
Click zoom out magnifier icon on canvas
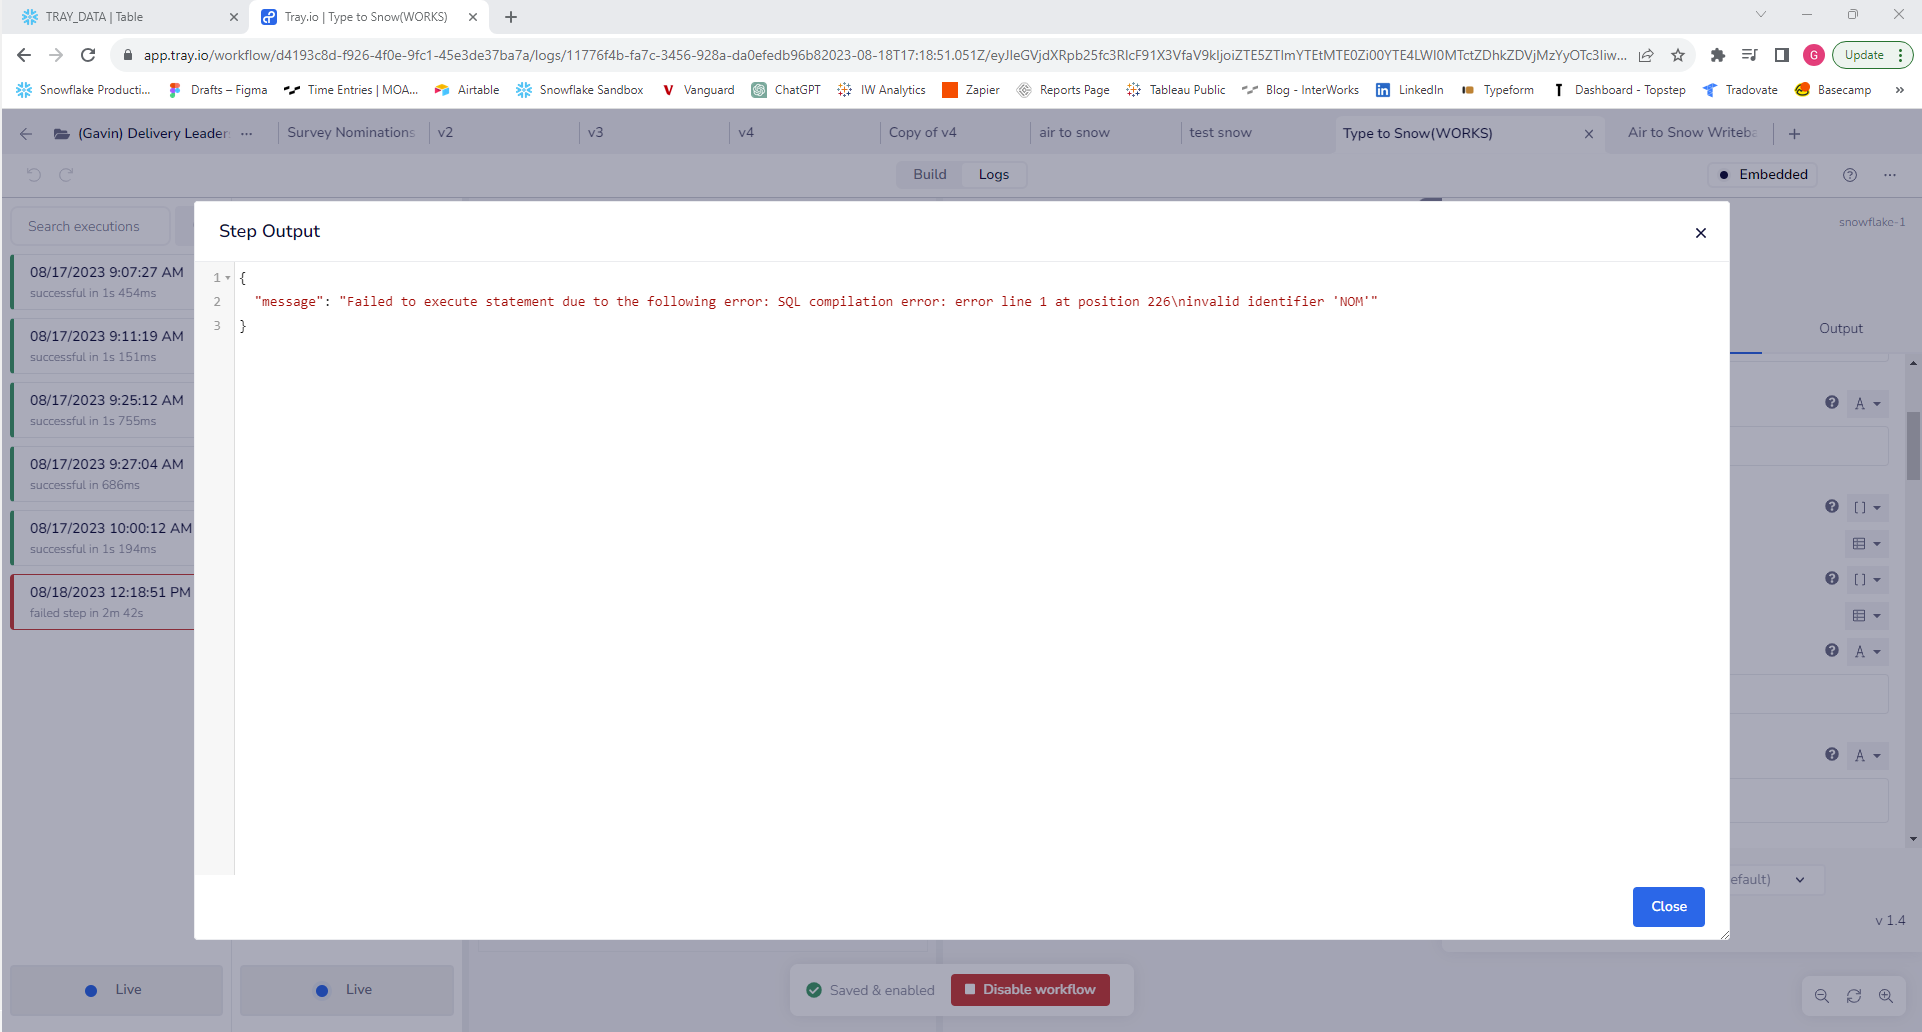[1822, 996]
